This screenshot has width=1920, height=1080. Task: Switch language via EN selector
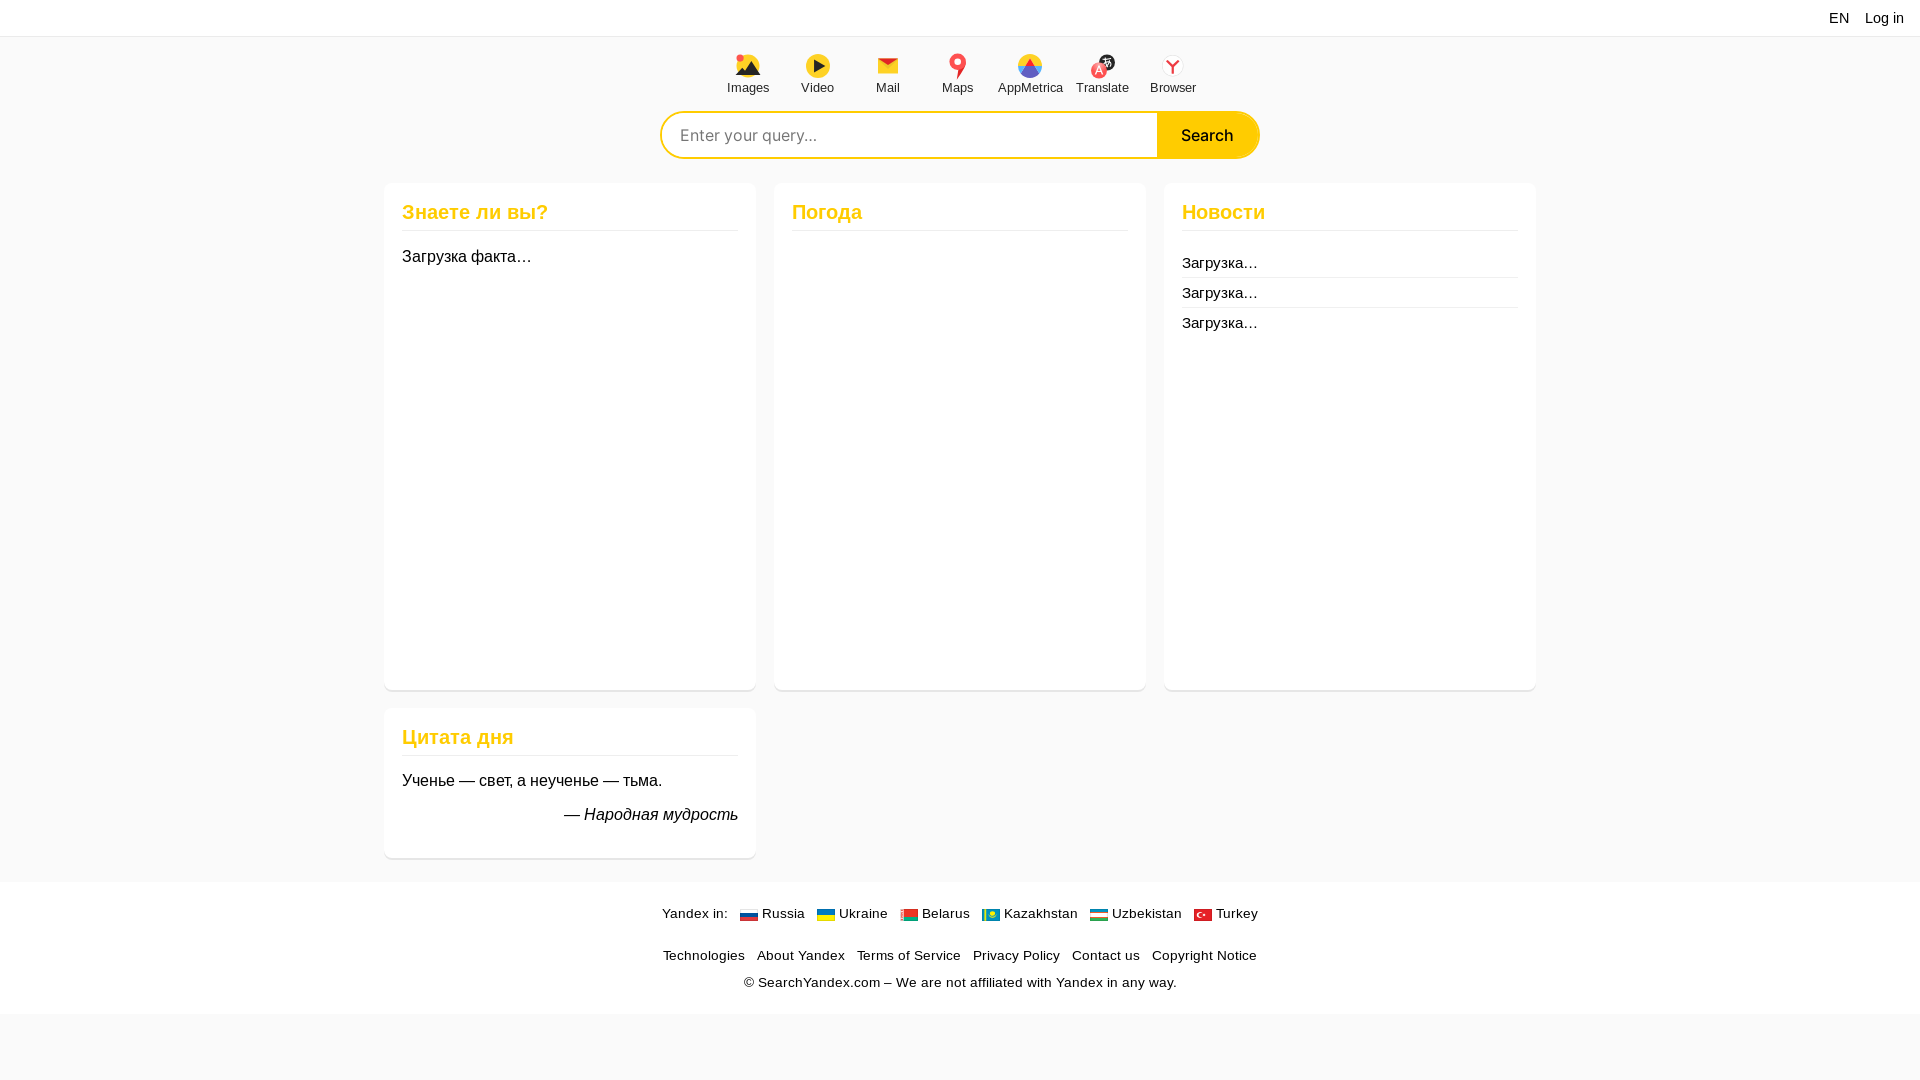1839,18
